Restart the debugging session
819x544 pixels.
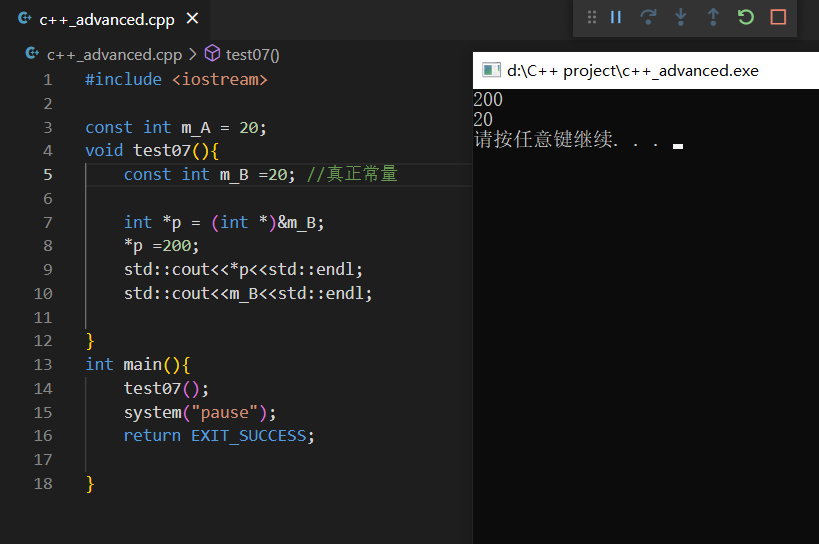tap(745, 17)
